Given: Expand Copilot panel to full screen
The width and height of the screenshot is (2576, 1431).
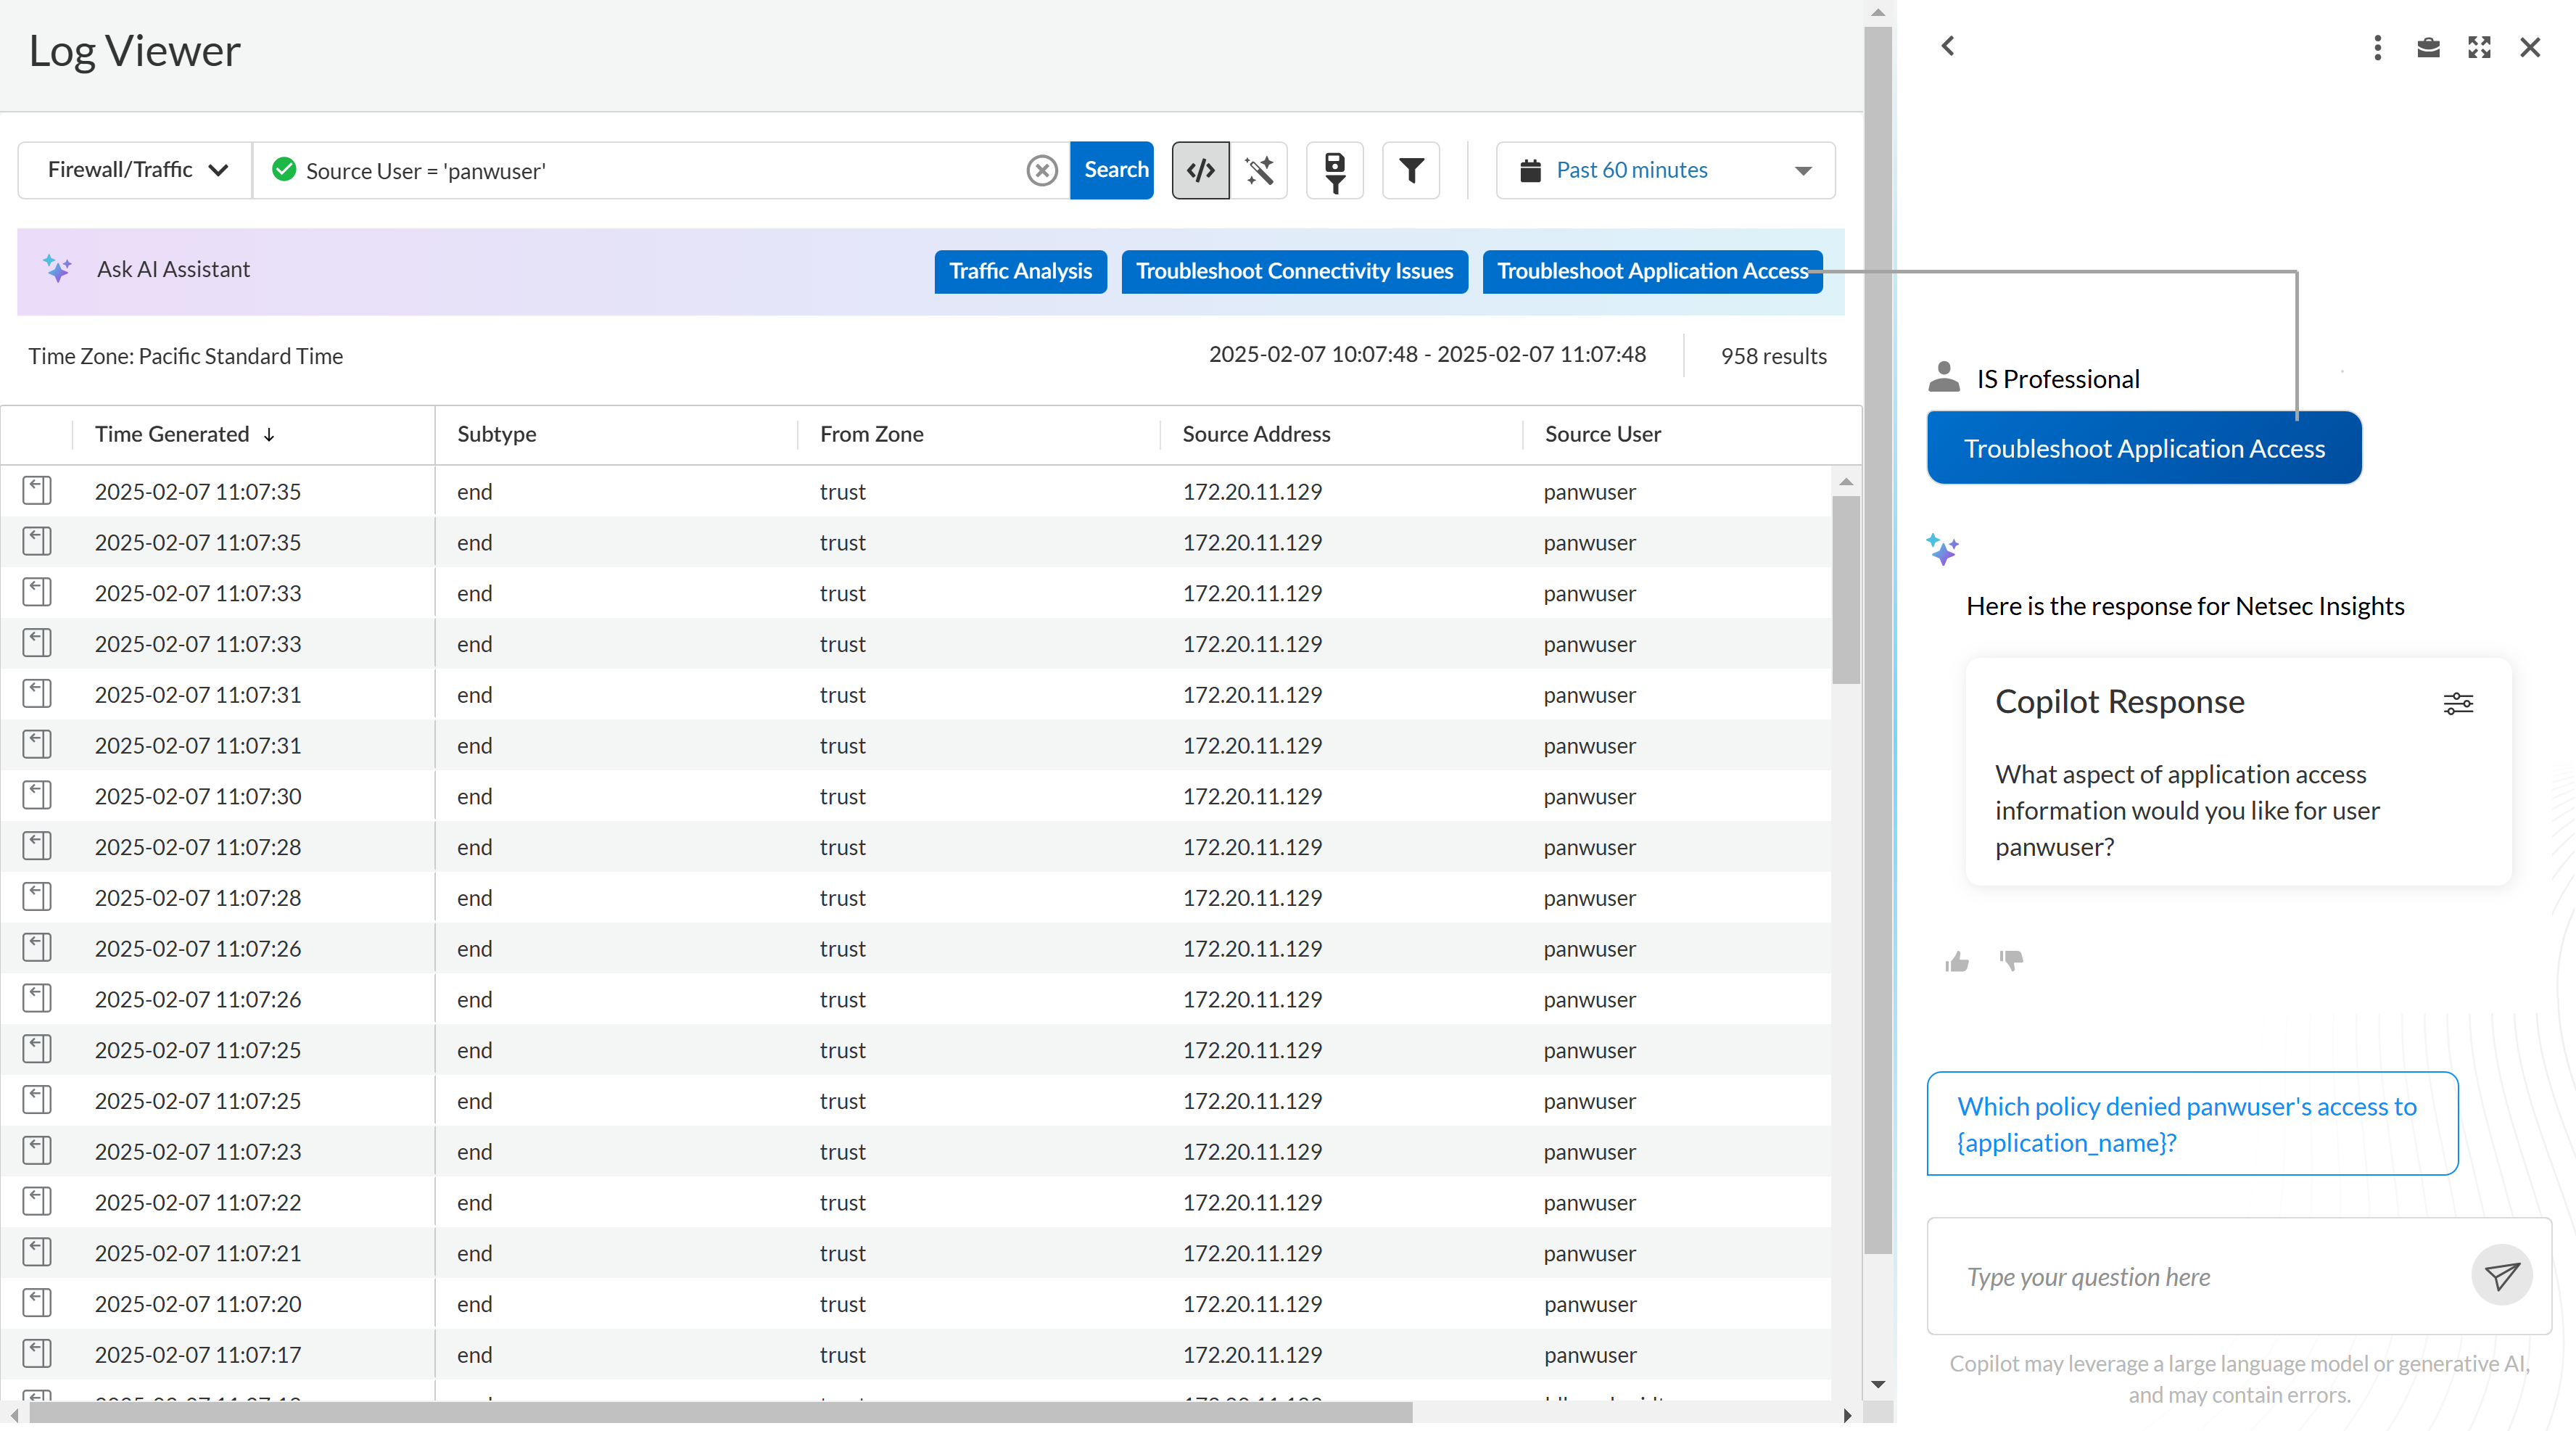Looking at the screenshot, I should coord(2479,47).
